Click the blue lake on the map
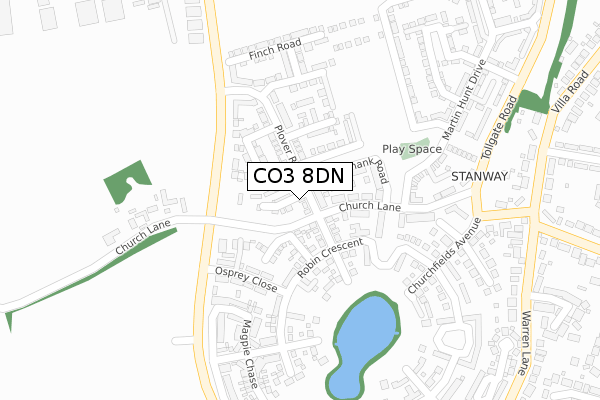Viewport: 600px width, 400px height. tap(363, 346)
